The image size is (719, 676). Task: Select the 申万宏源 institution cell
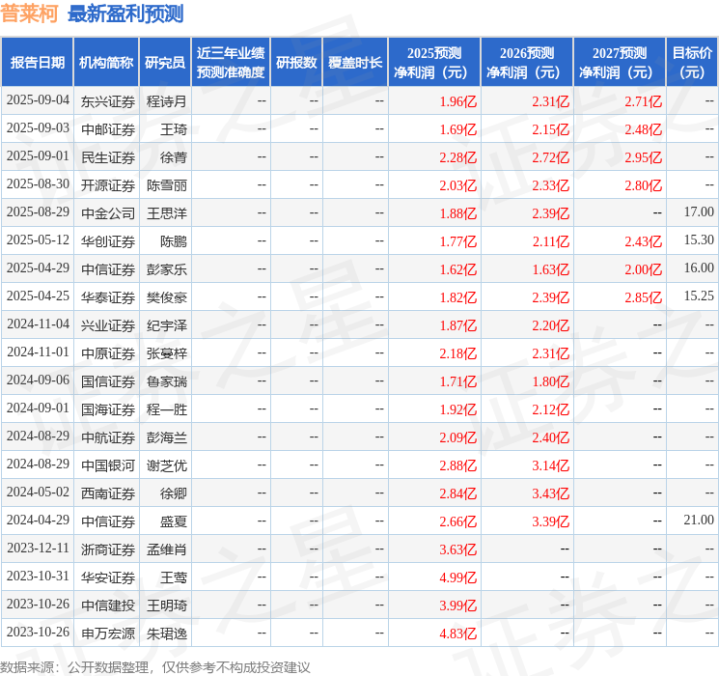pyautogui.click(x=108, y=633)
